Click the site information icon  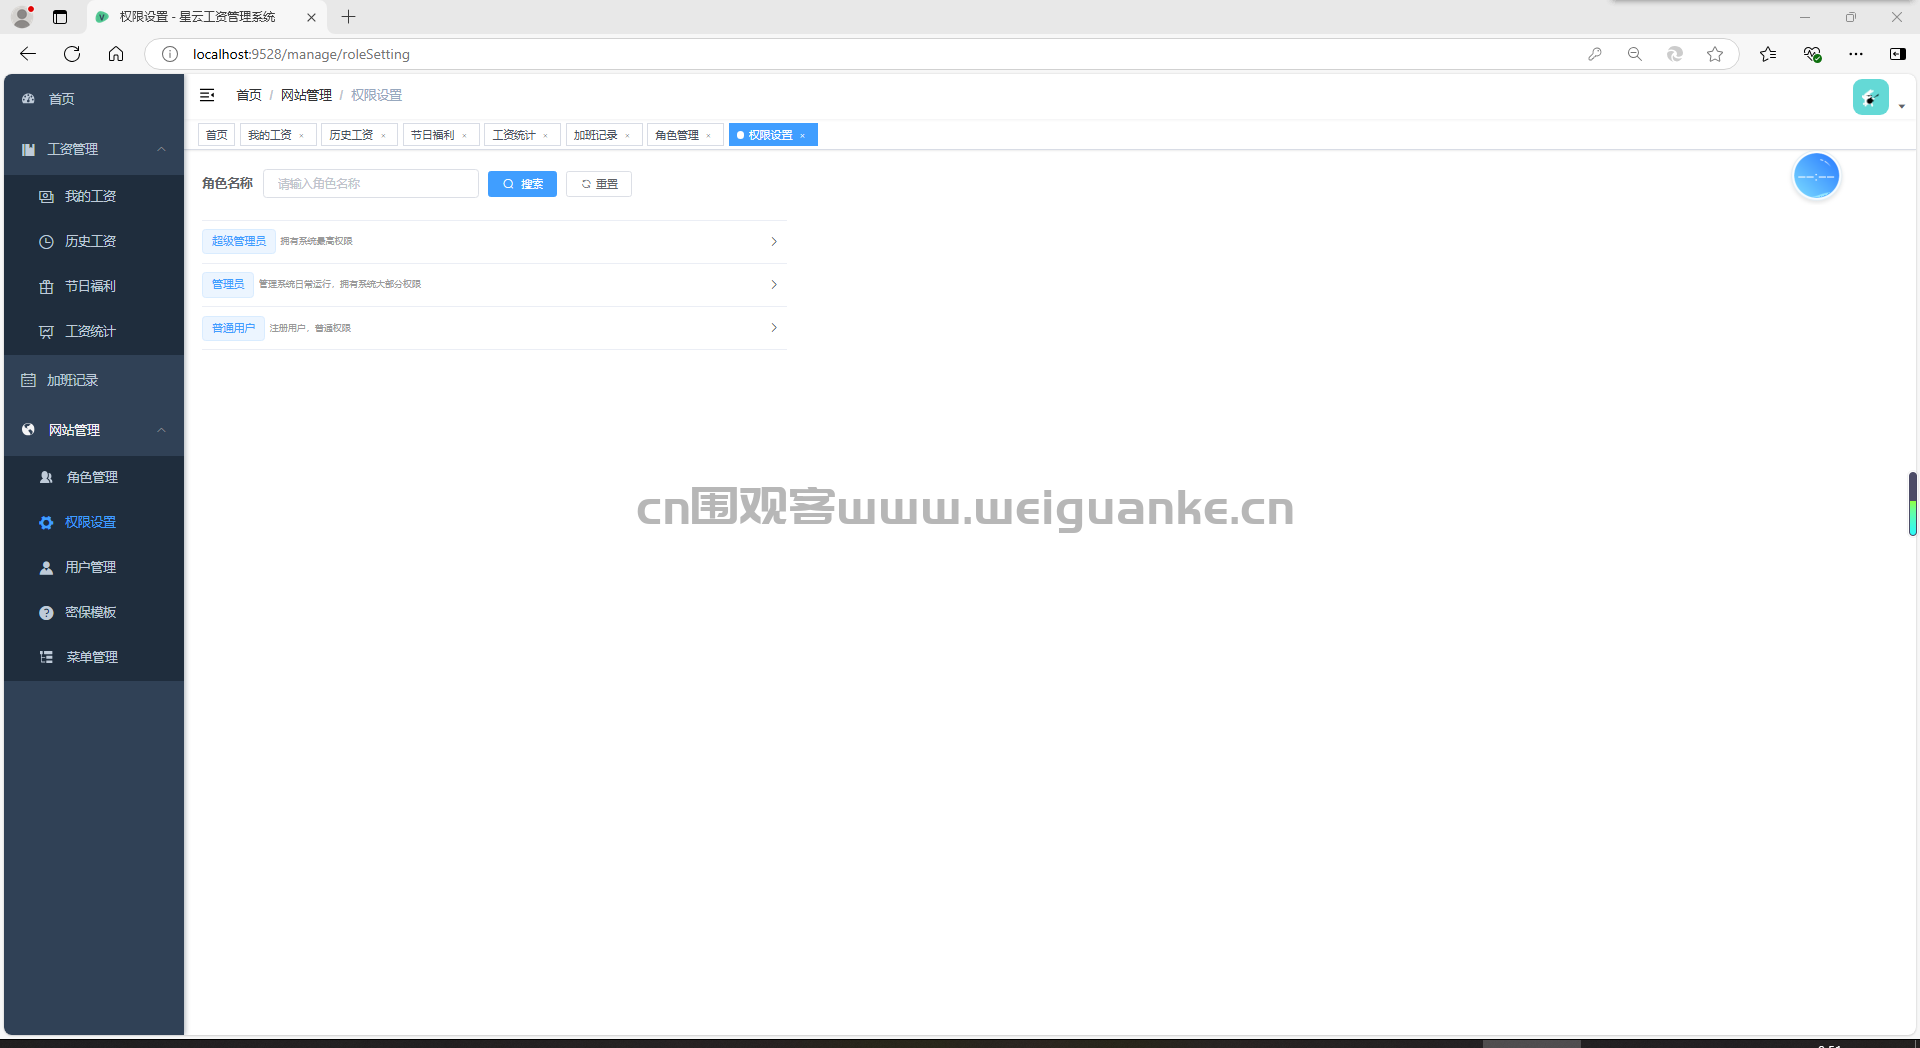[x=170, y=54]
